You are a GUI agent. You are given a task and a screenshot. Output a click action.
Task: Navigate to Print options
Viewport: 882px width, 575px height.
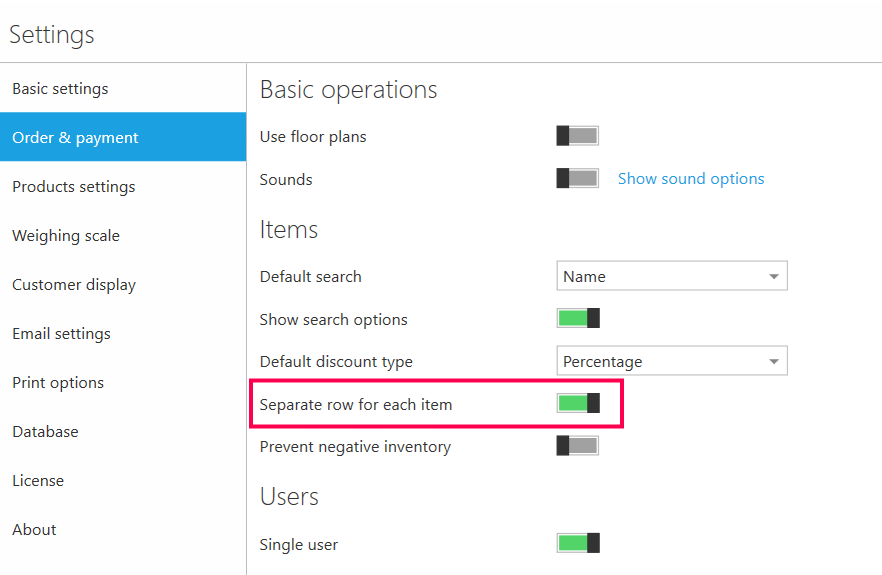pos(58,383)
